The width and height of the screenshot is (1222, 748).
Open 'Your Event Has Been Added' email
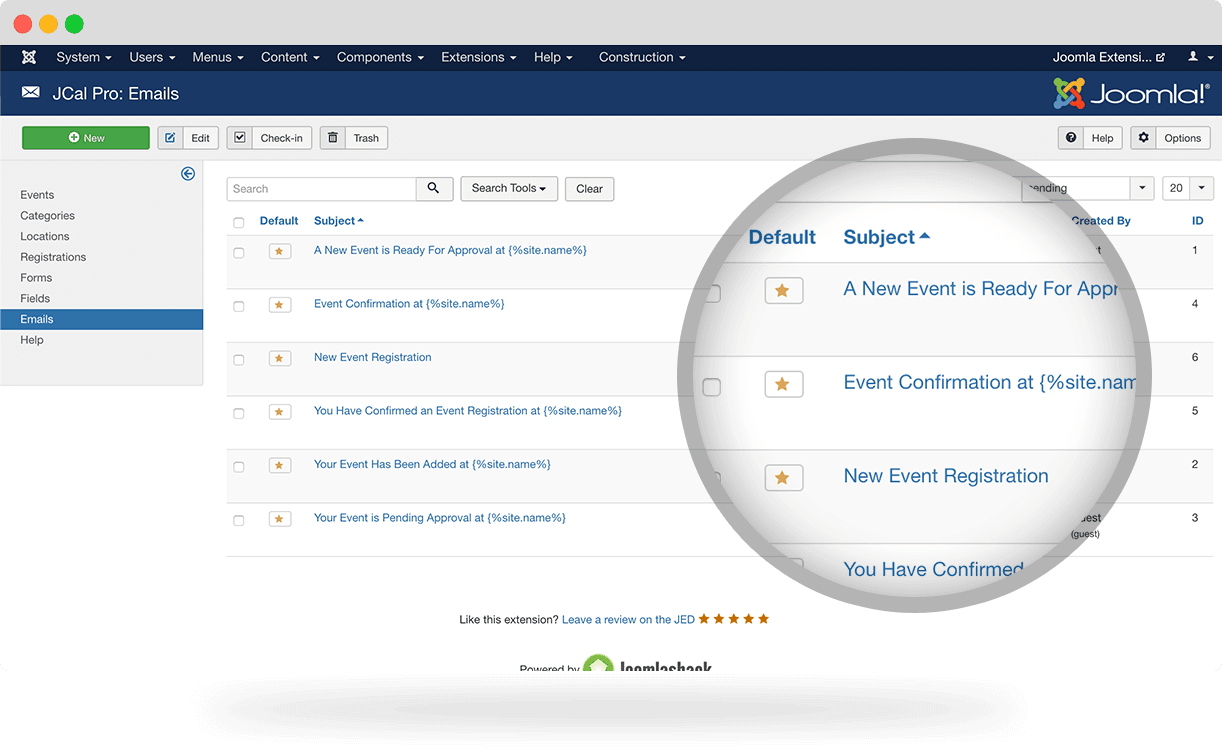click(x=432, y=464)
